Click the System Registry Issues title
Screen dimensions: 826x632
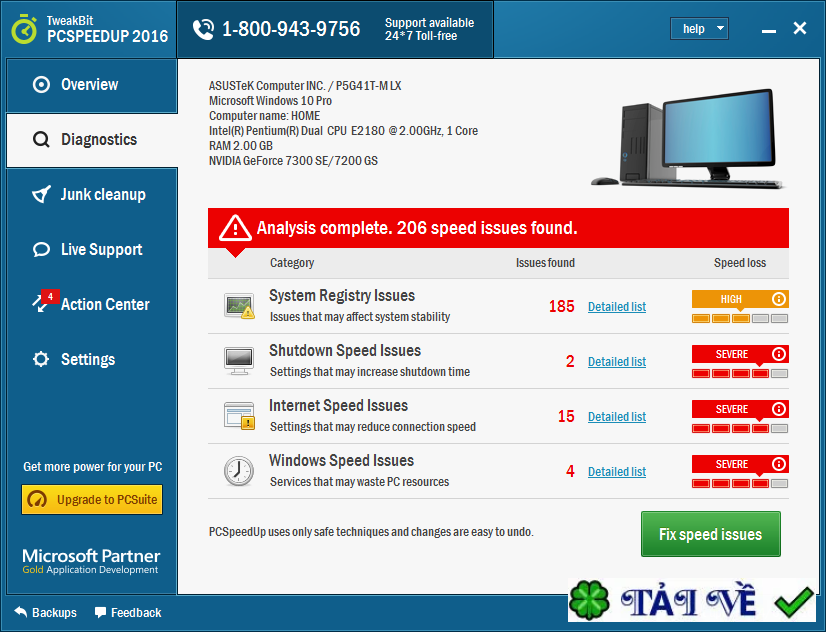[x=342, y=296]
